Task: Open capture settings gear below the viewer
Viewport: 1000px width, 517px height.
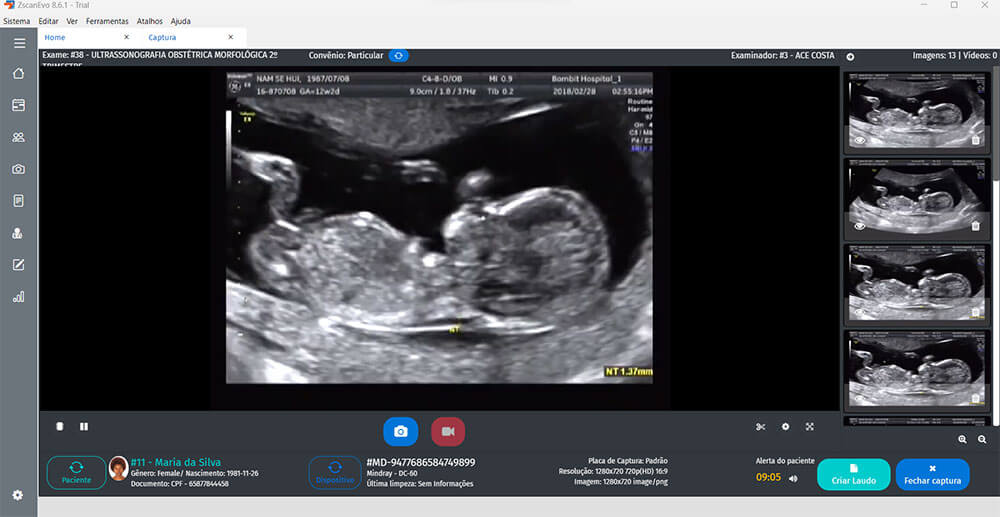Action: coord(785,426)
